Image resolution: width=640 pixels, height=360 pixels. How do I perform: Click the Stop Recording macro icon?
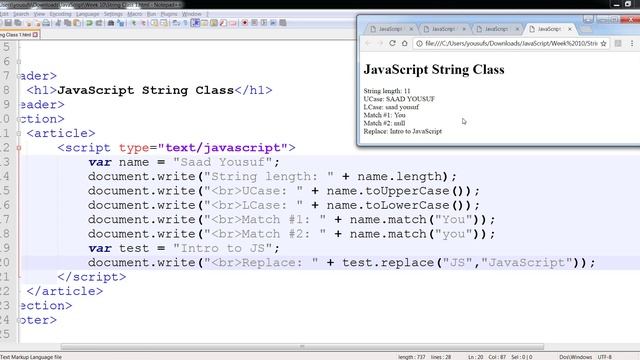tap(254, 23)
